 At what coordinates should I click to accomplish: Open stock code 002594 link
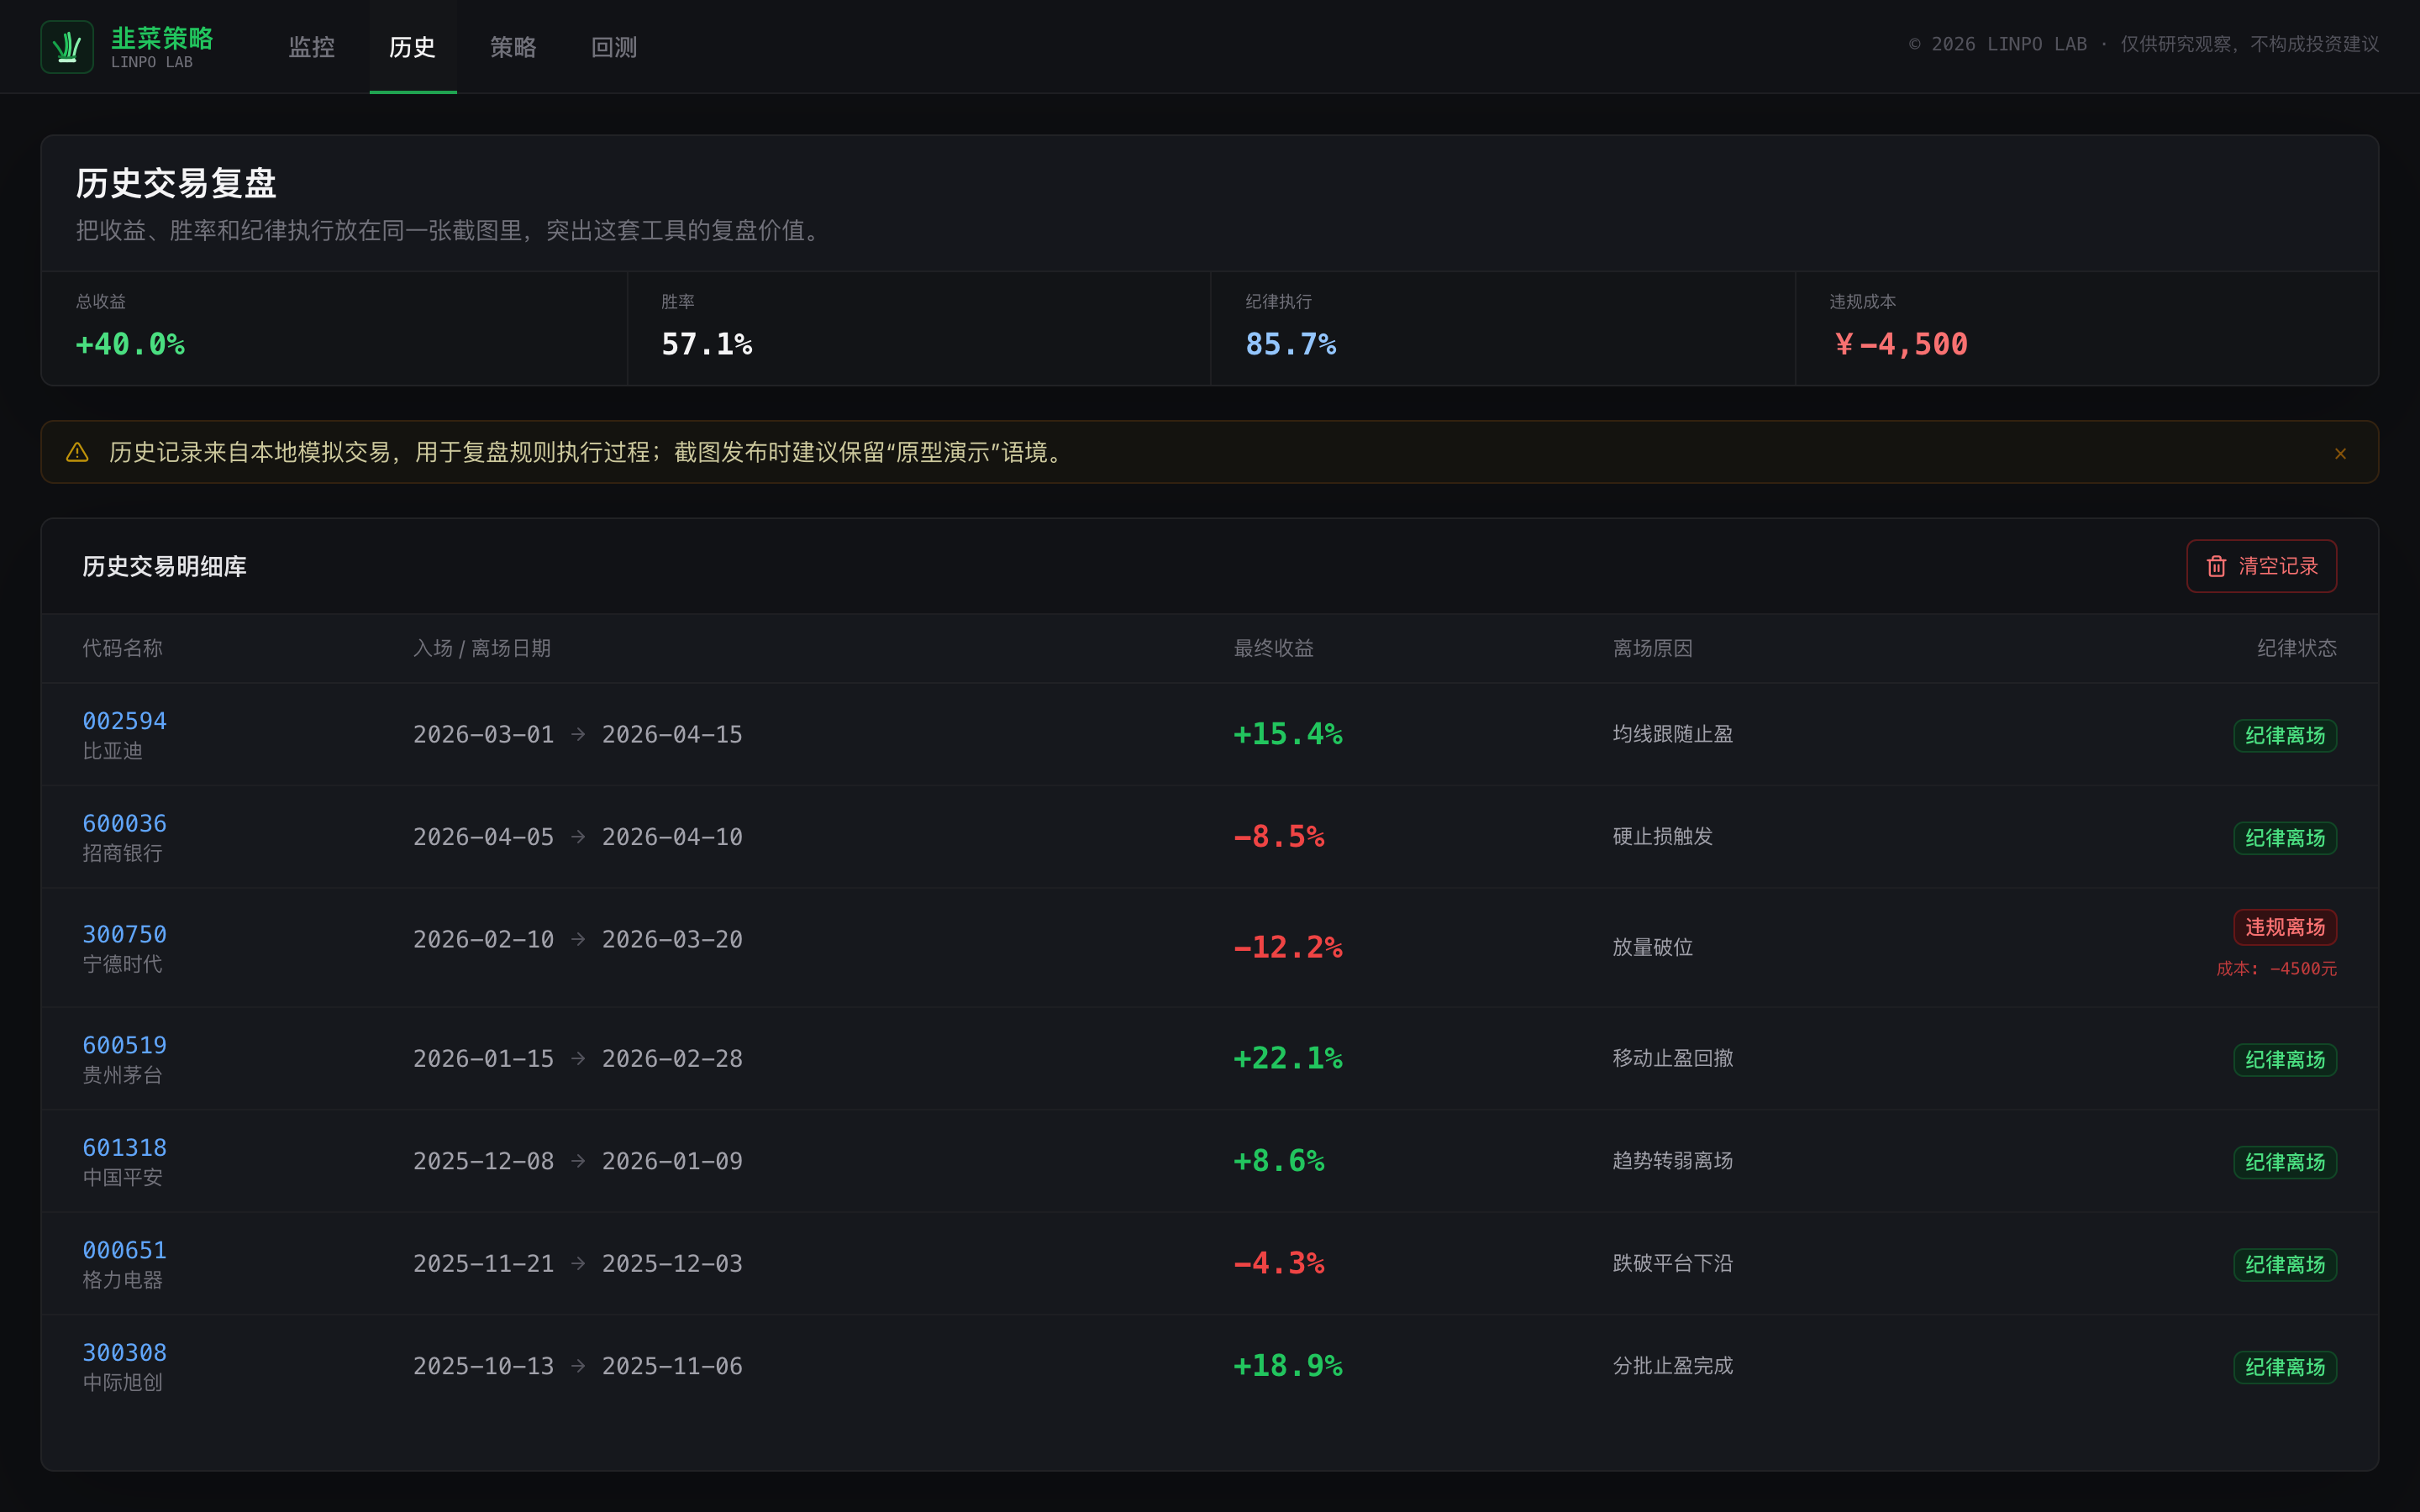(x=124, y=721)
